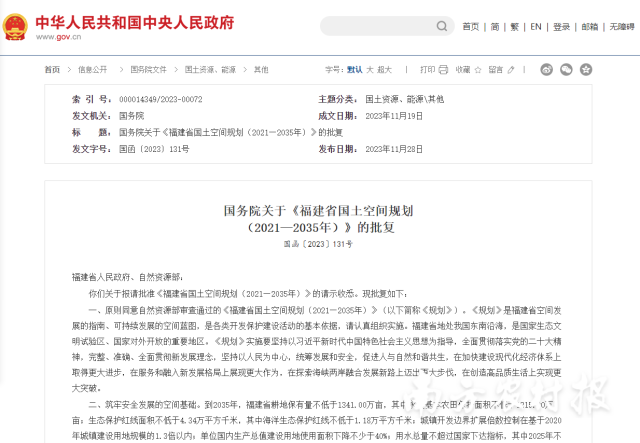Image resolution: width=640 pixels, height=443 pixels.
Task: Share to Weibo icon
Action: pyautogui.click(x=547, y=69)
